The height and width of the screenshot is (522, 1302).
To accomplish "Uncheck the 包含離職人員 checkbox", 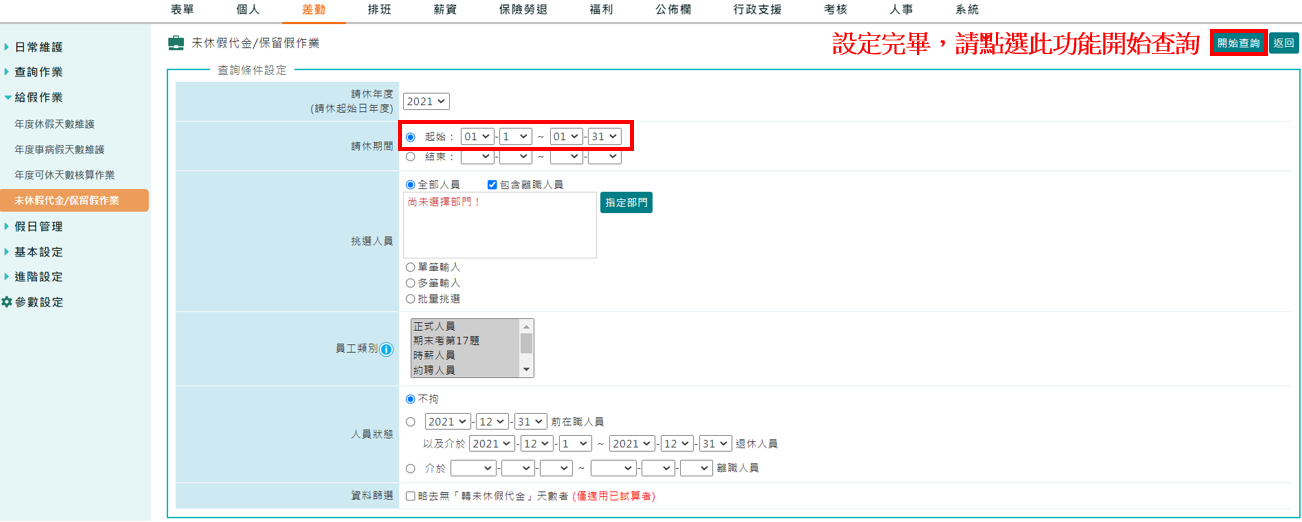I will 493,185.
